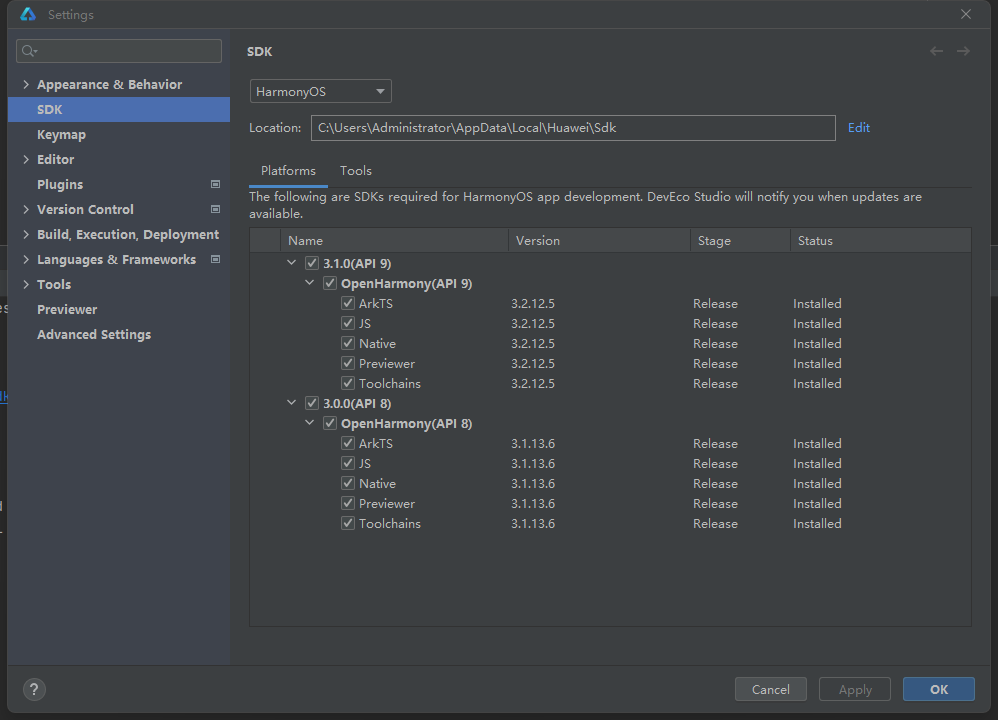Click the project-level icon beside Plugins

click(x=215, y=184)
